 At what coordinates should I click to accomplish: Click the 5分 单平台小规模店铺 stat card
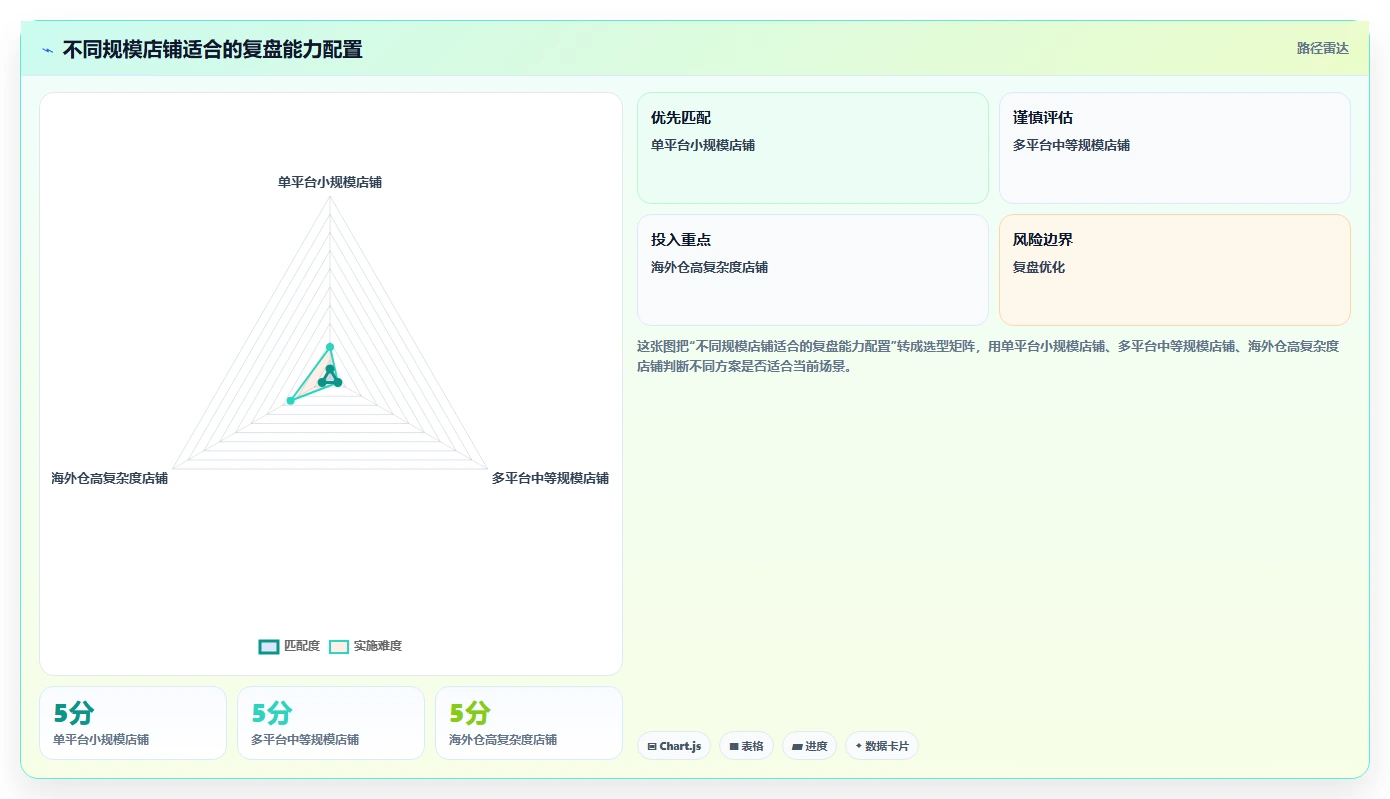133,723
